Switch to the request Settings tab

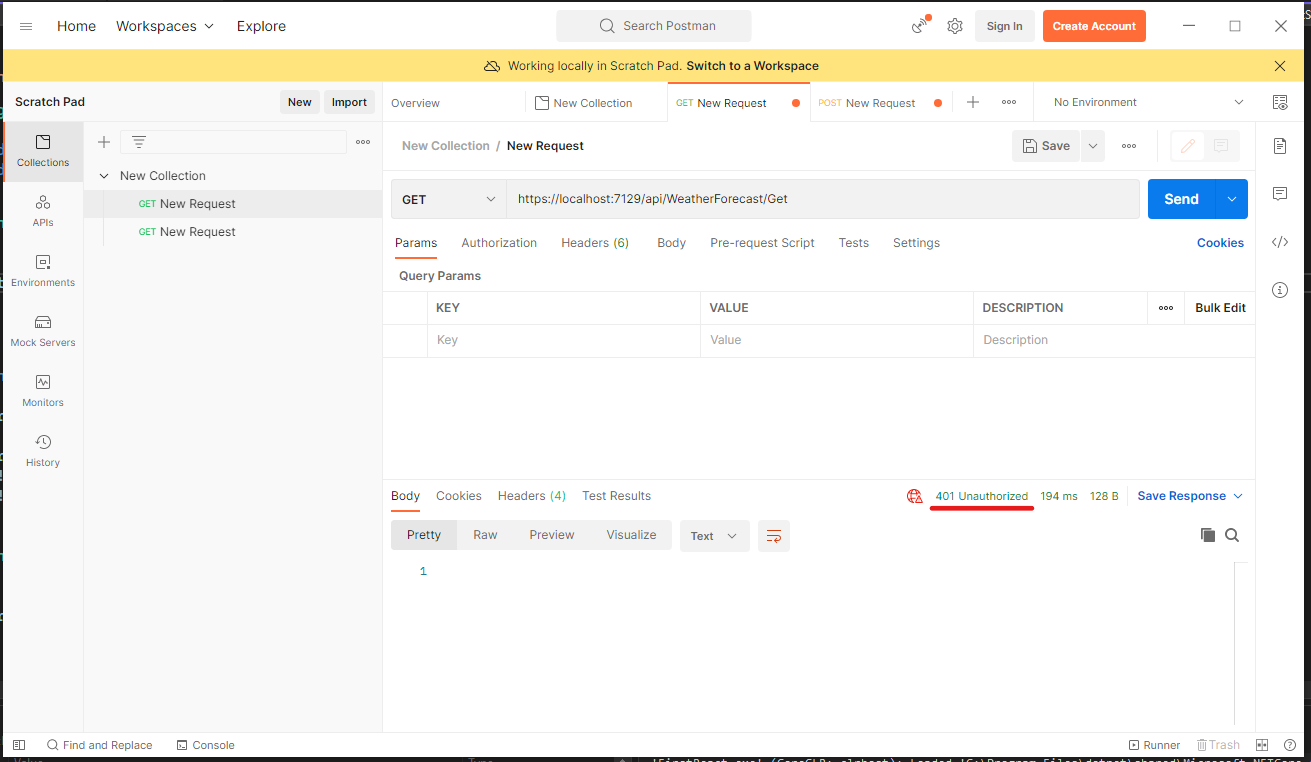coord(916,243)
